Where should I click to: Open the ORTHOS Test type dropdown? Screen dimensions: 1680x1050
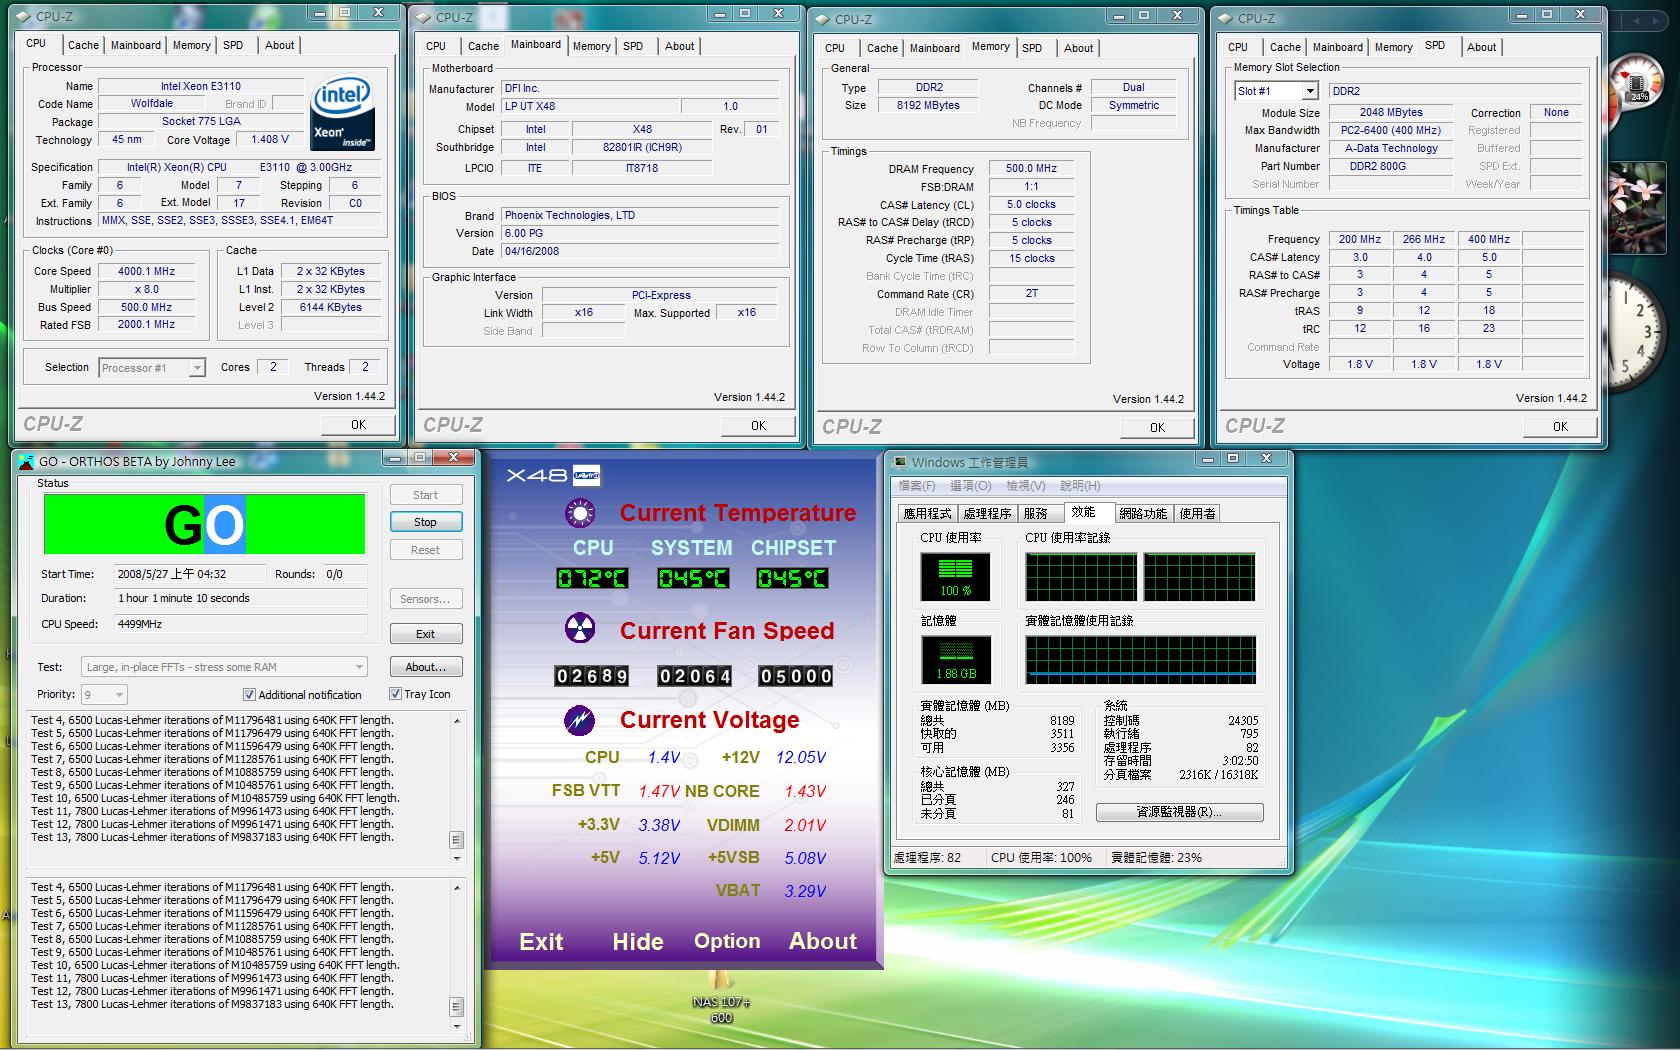[x=224, y=667]
